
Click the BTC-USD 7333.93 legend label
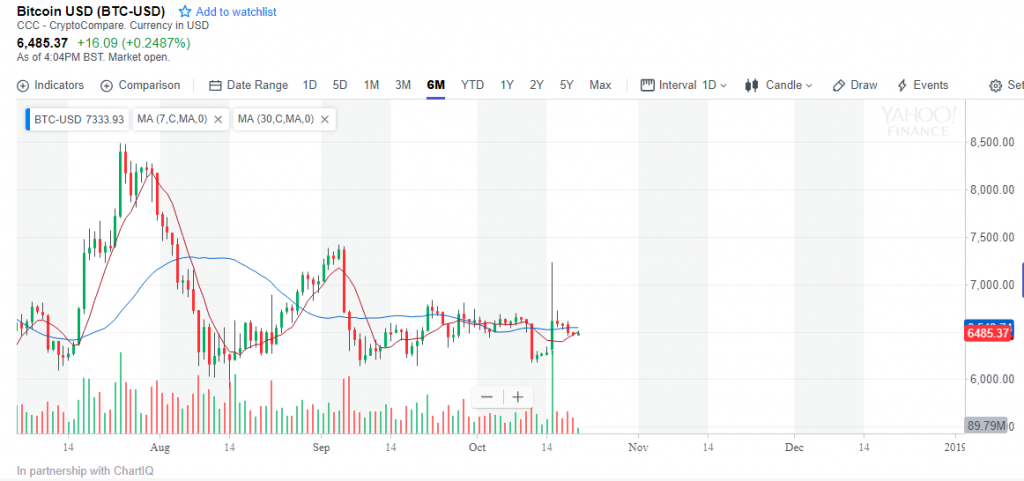point(78,120)
